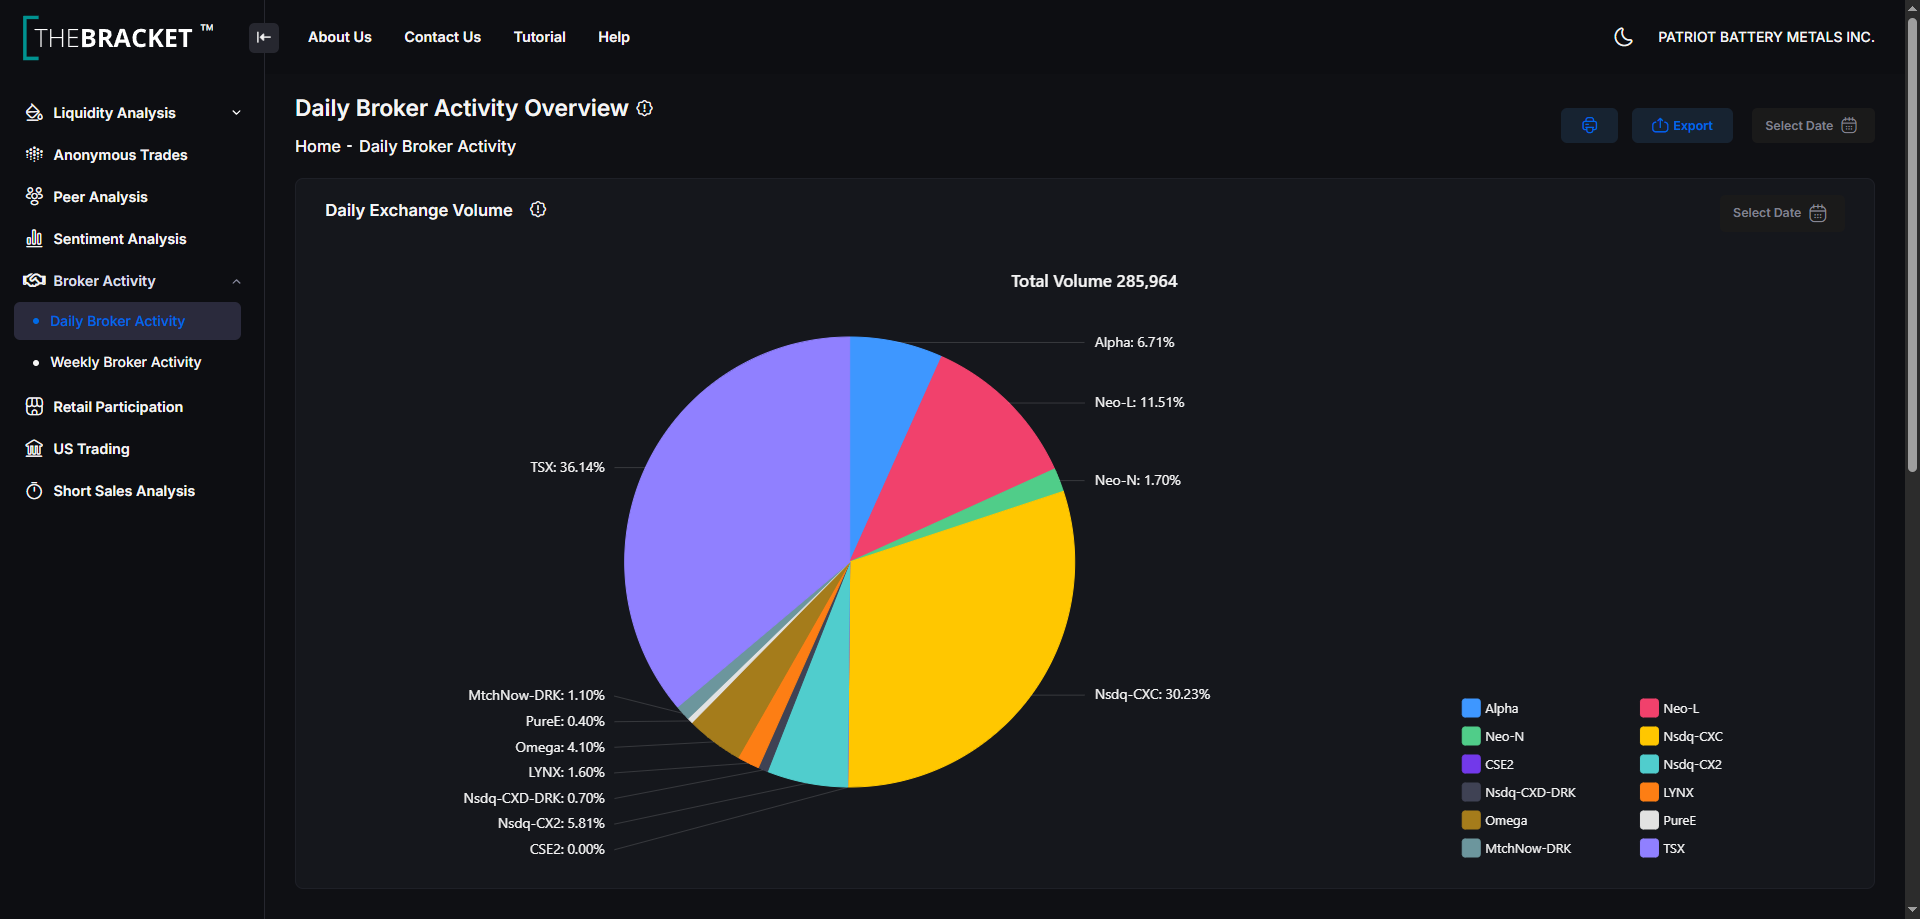Toggle Nsdq-CXC legend swatch
Viewport: 1920px width, 919px height.
tap(1649, 736)
